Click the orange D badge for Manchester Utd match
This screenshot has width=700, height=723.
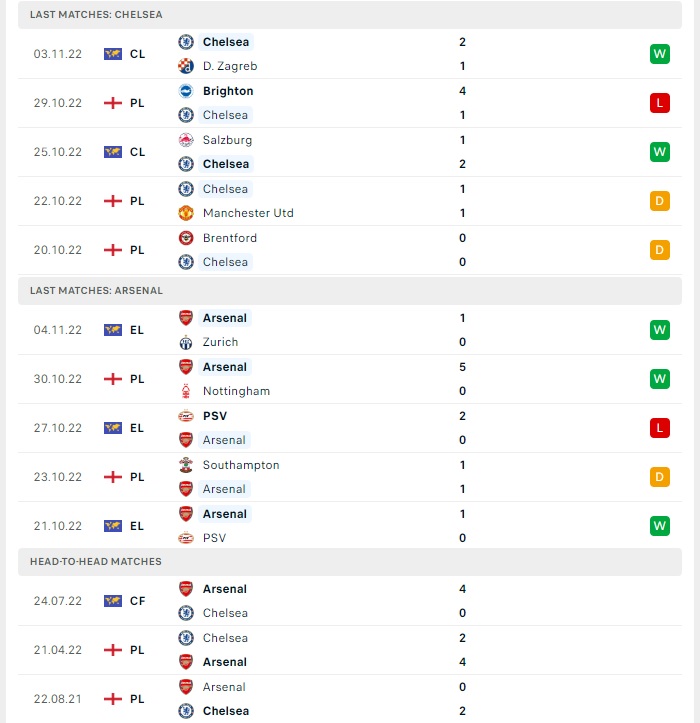coord(659,201)
